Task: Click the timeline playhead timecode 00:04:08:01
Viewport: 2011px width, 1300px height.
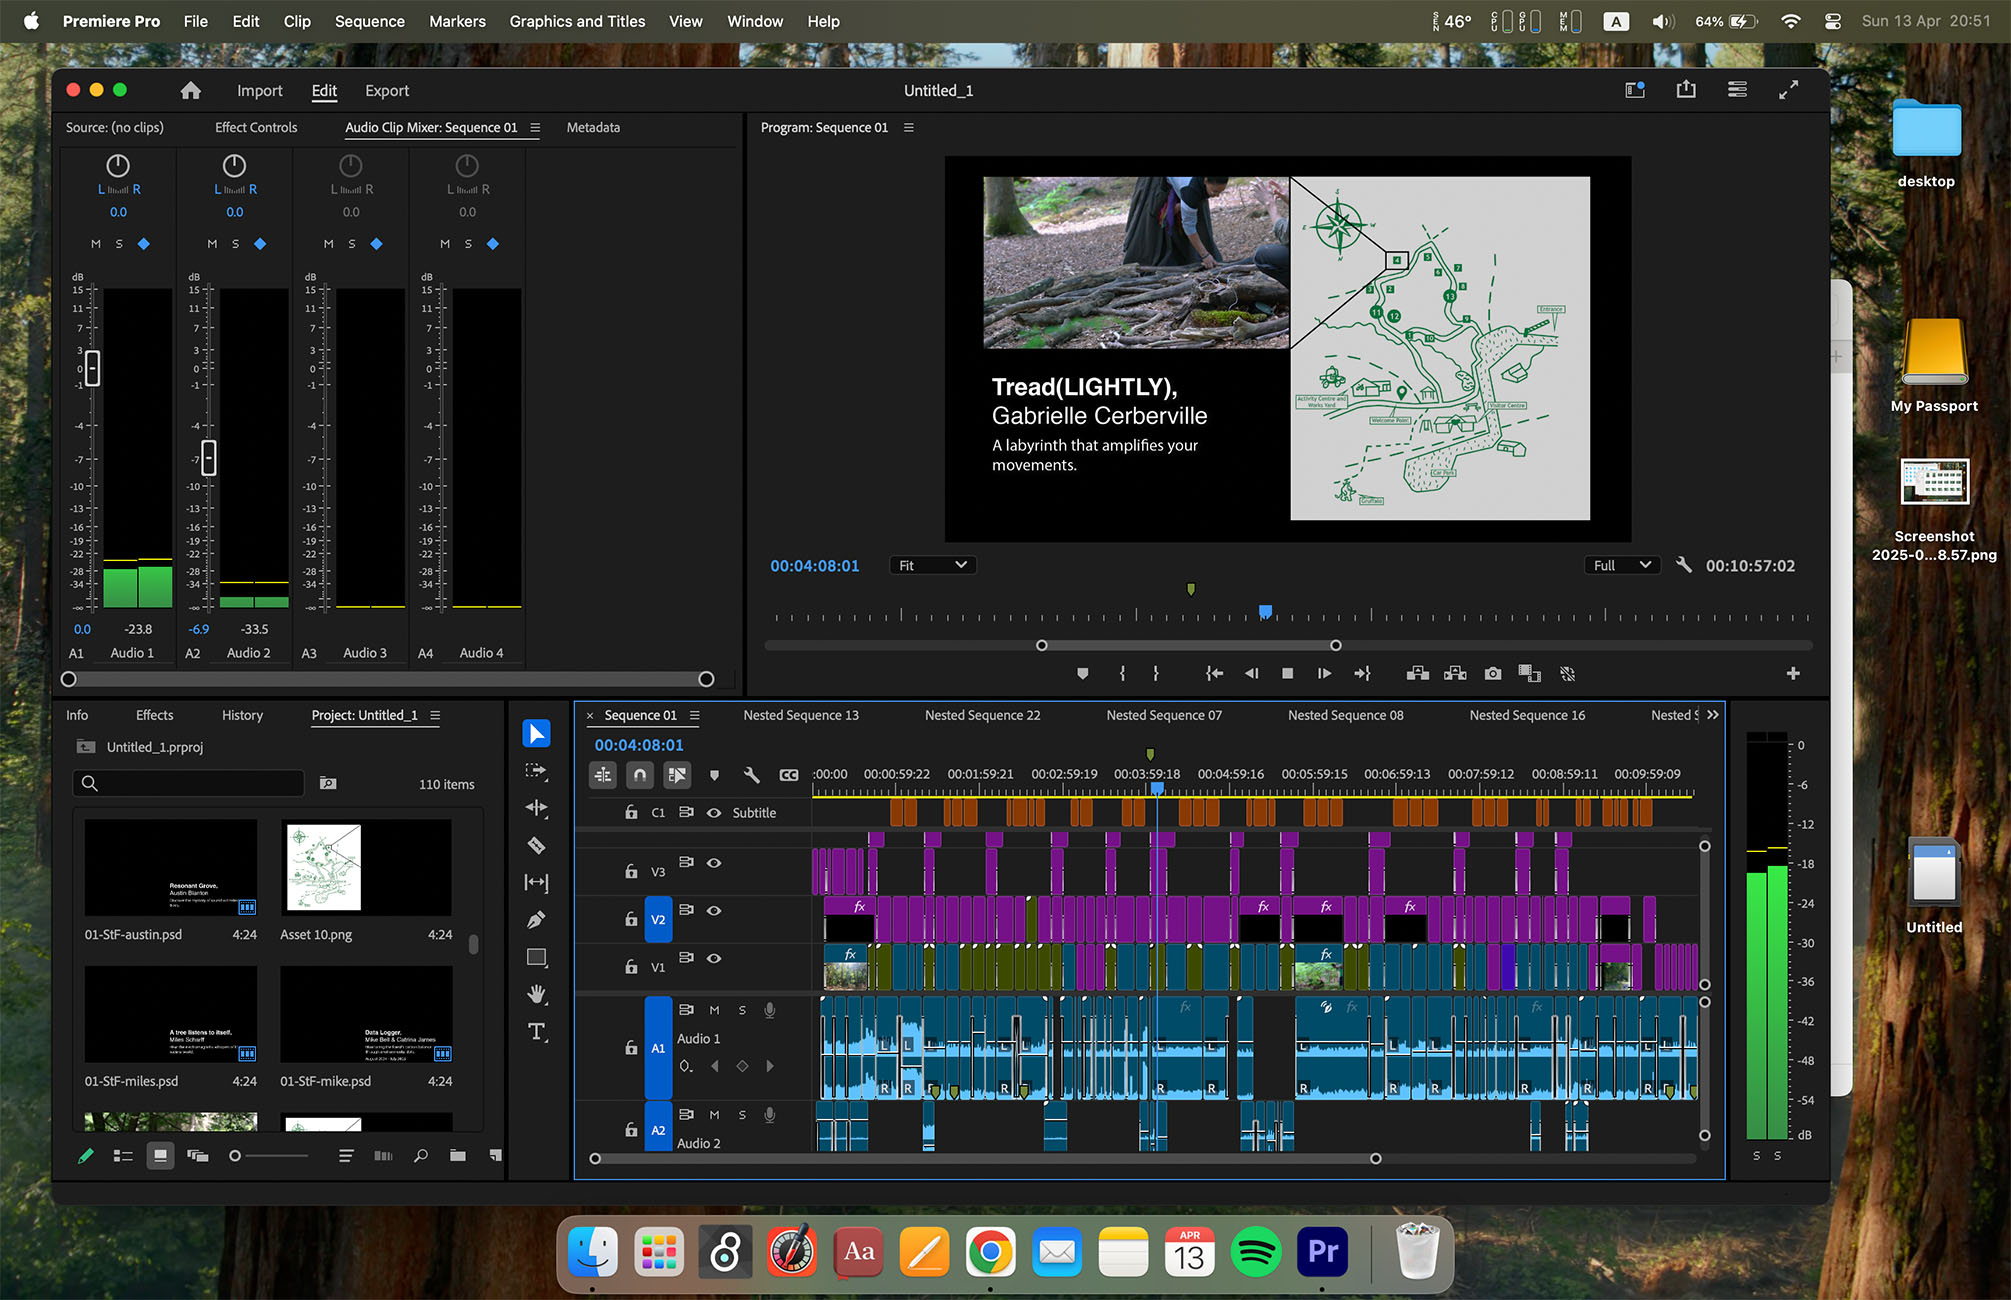Action: [639, 746]
